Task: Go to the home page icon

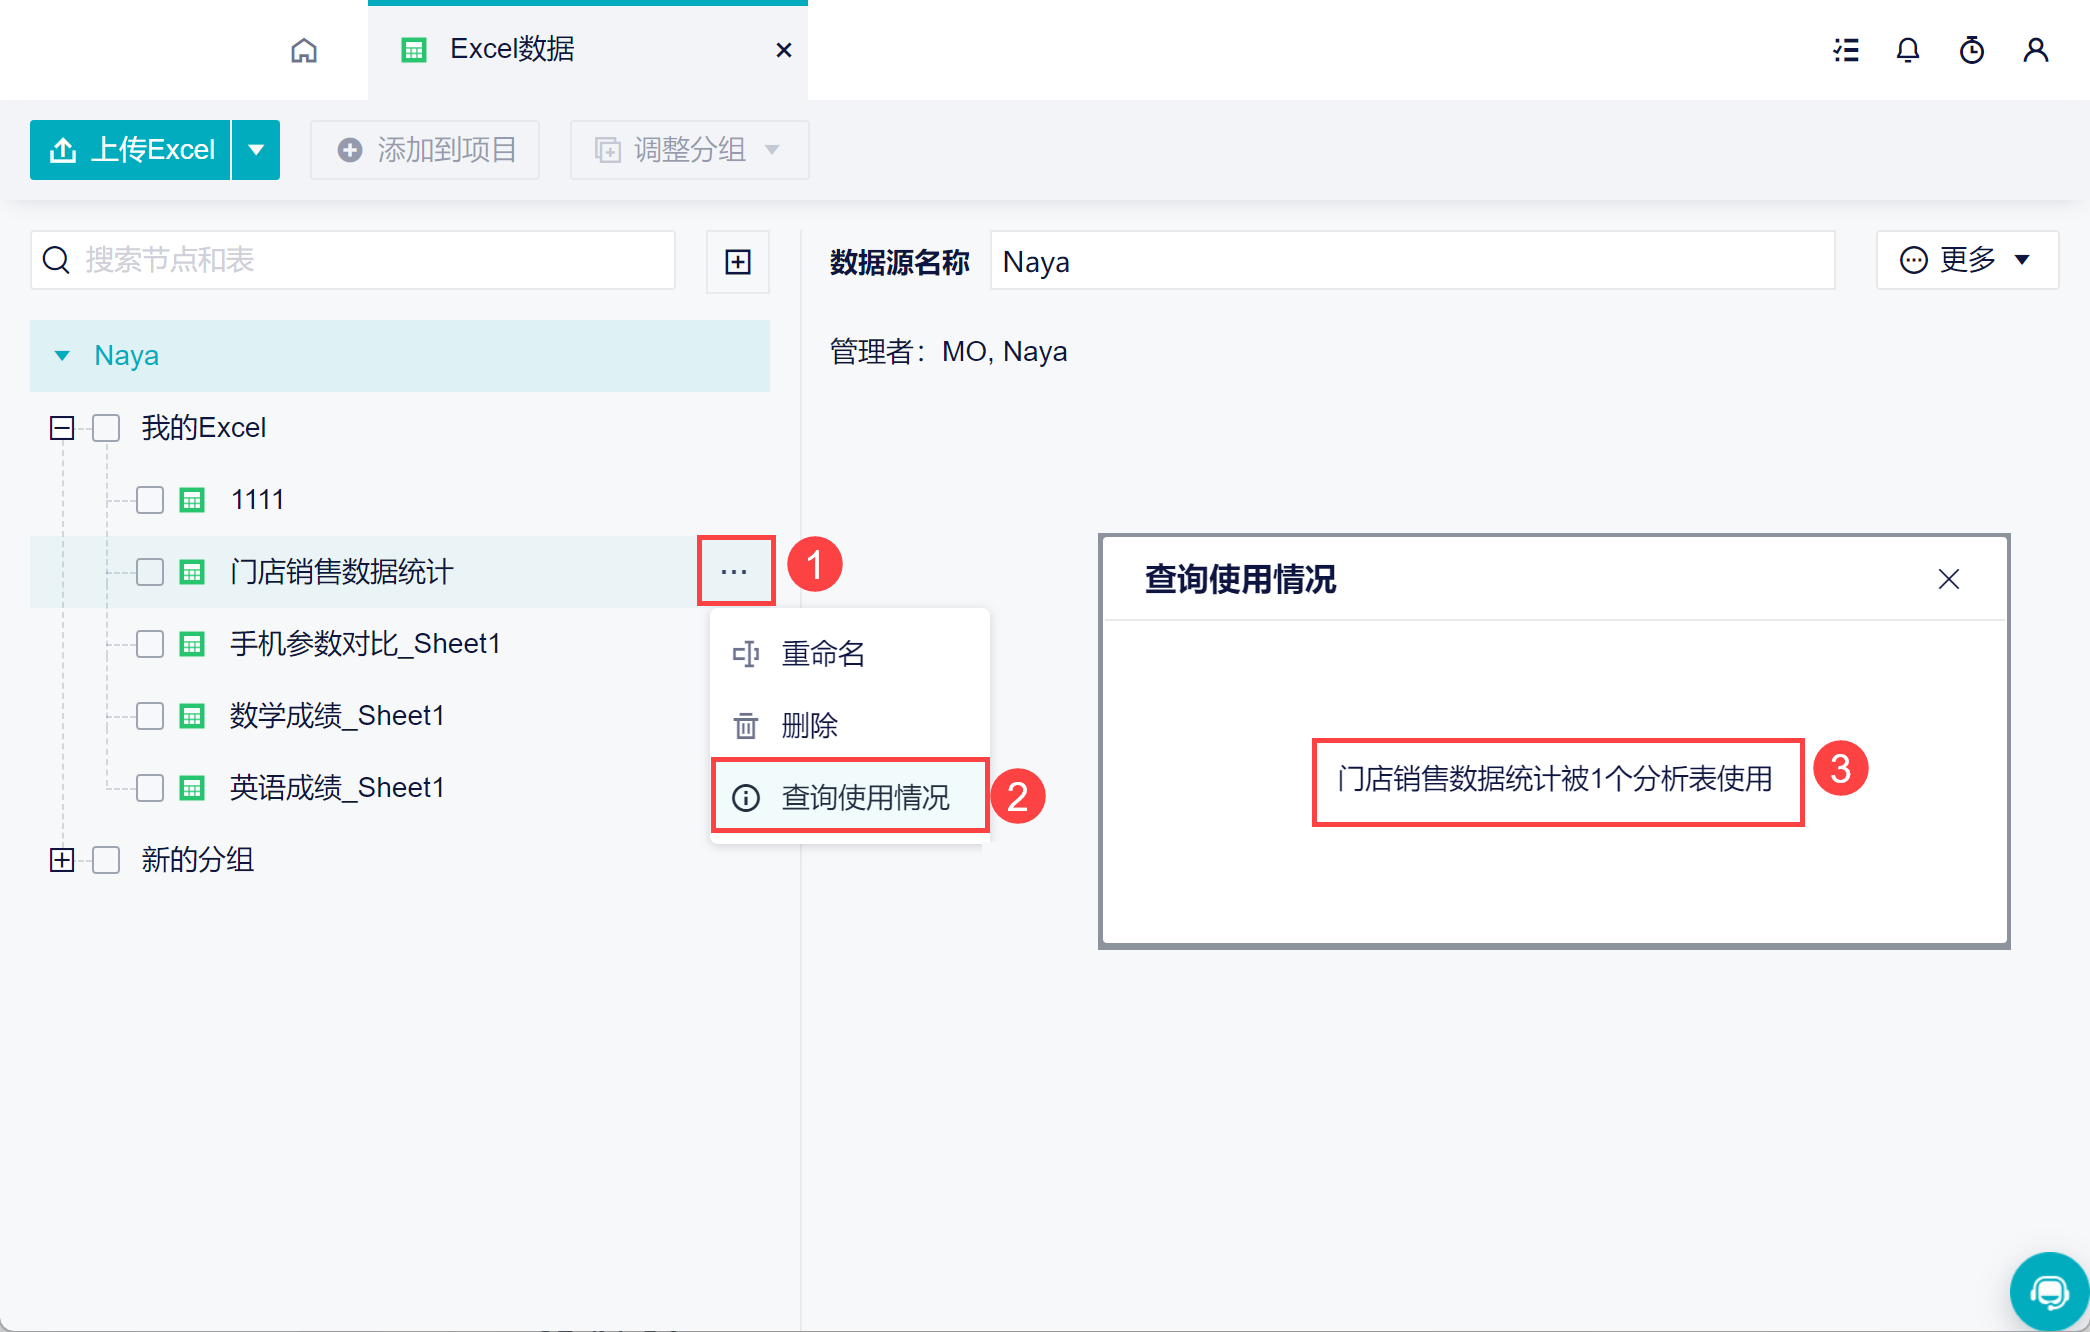Action: pos(304,50)
